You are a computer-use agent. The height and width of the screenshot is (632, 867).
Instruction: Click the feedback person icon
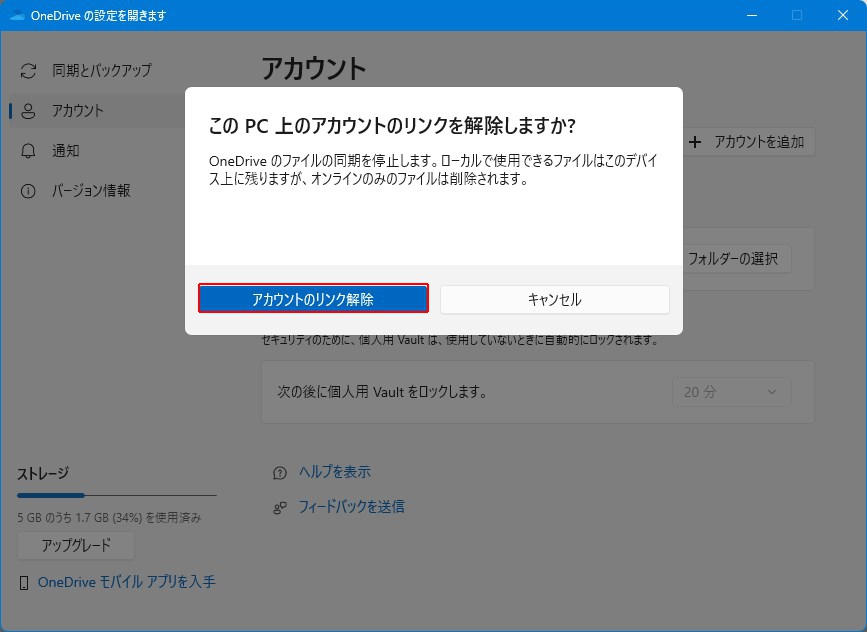tap(280, 507)
